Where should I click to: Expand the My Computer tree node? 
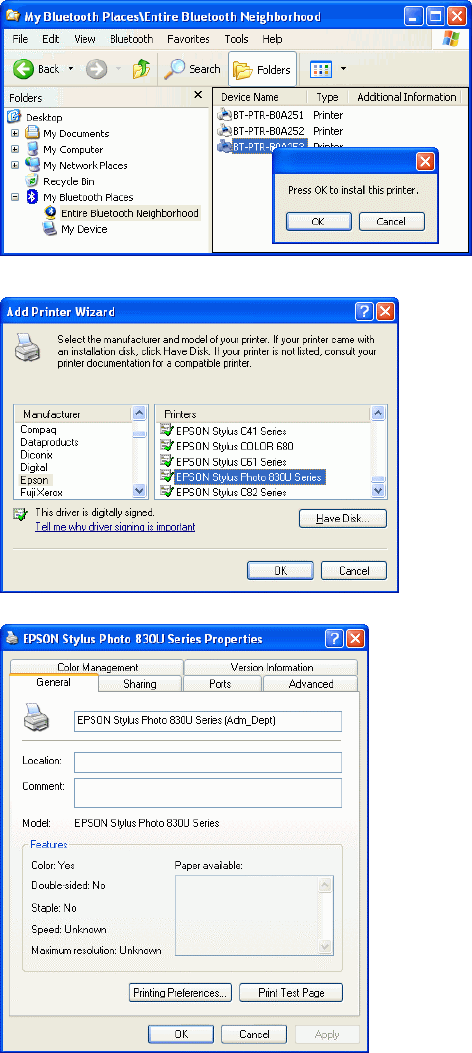(15, 149)
